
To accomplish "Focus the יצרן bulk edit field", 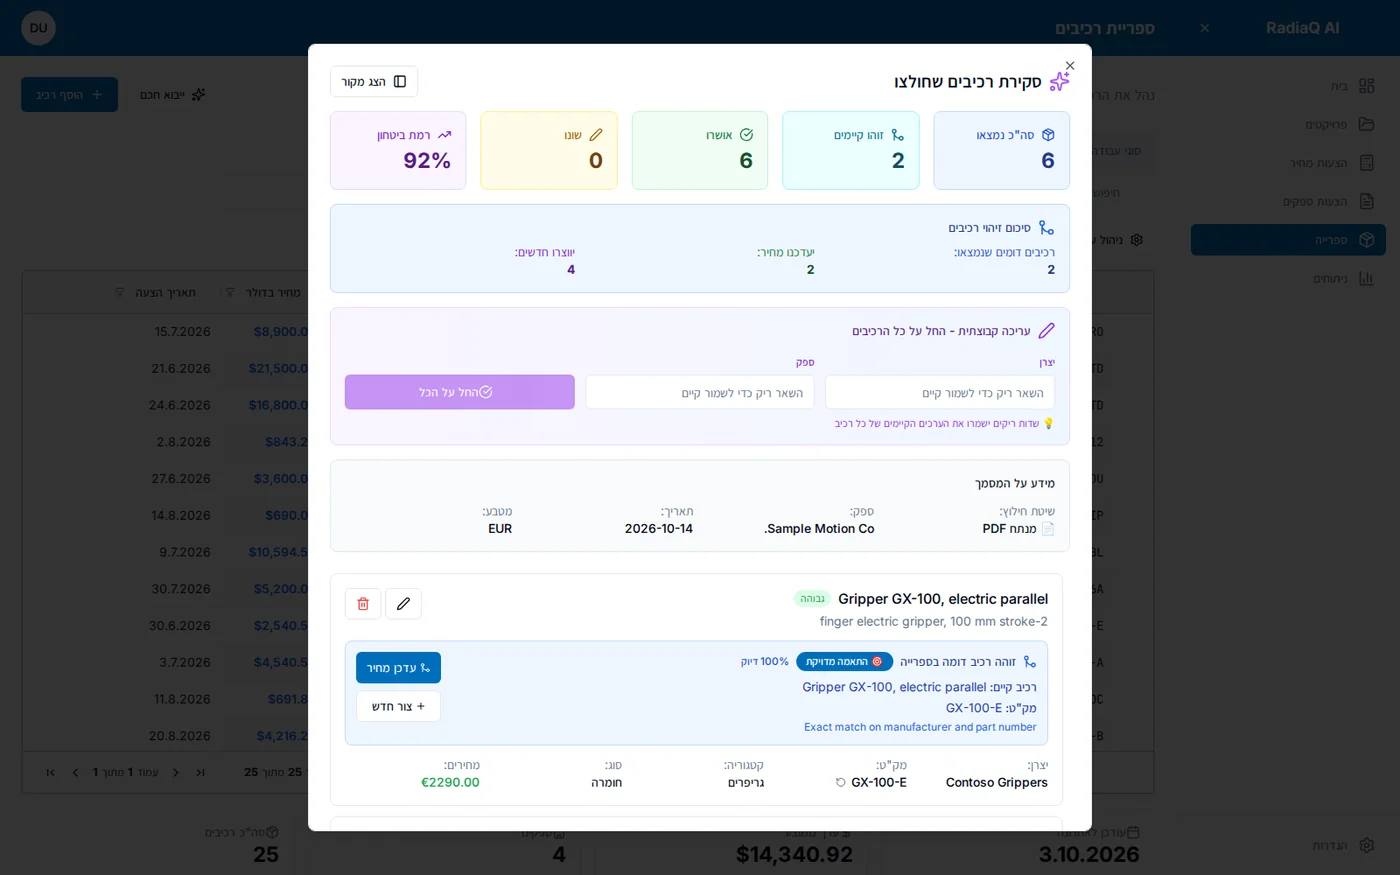I will (x=940, y=392).
